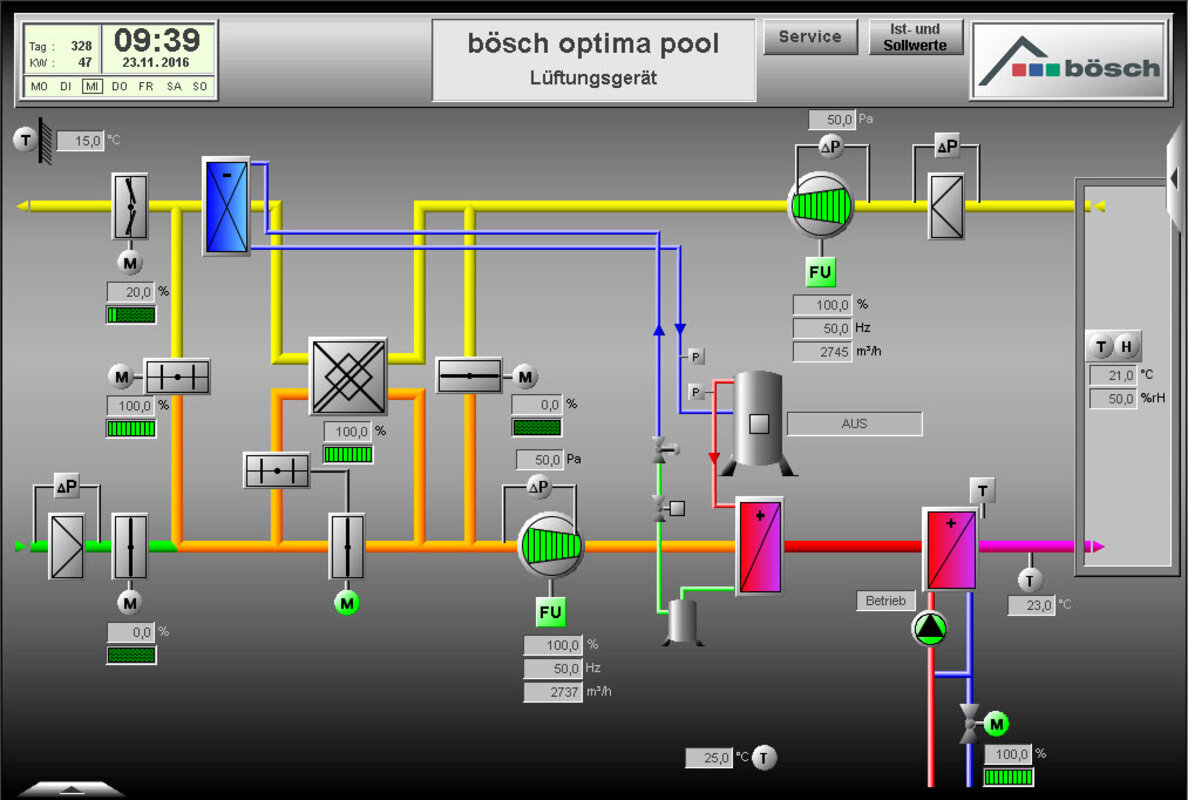
Task: Toggle the Betrieb pump status label
Action: coord(885,601)
